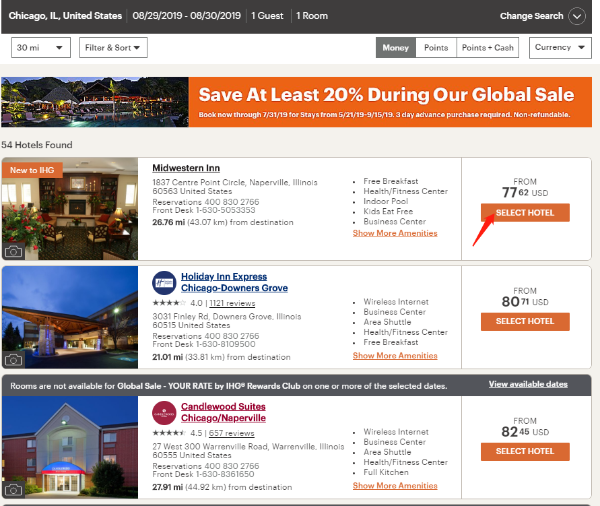
Task: Select hotel for Holiday Inn Express
Action: click(x=525, y=322)
